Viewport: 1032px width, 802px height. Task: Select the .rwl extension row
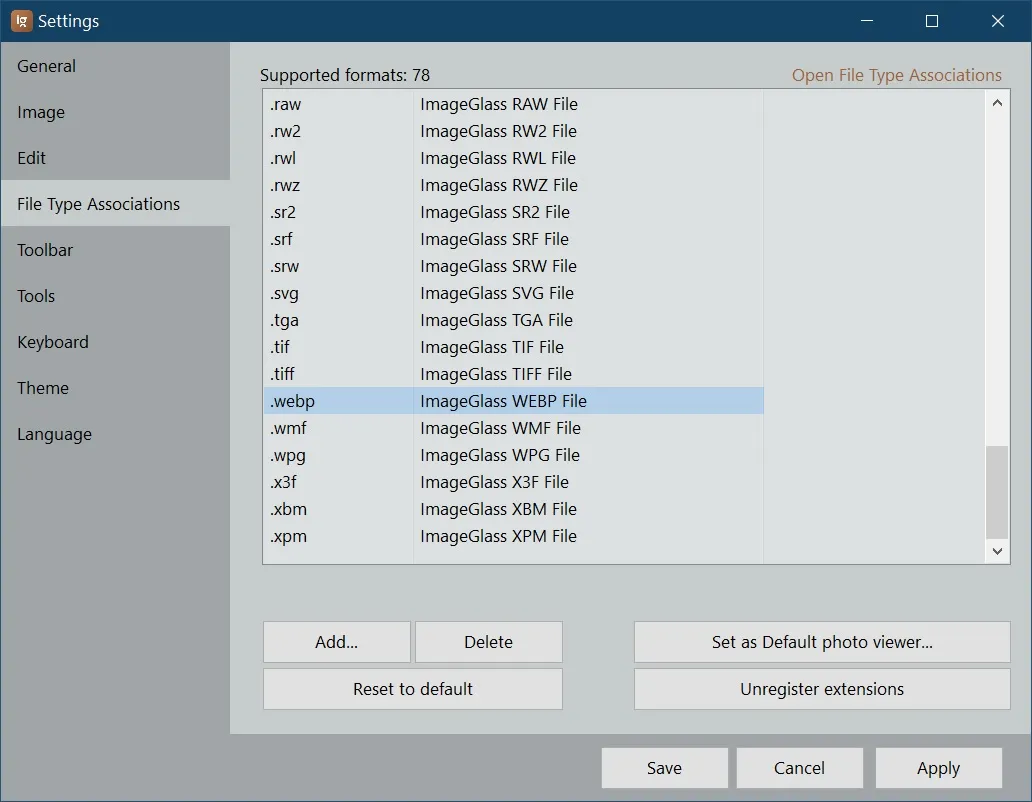click(x=513, y=158)
